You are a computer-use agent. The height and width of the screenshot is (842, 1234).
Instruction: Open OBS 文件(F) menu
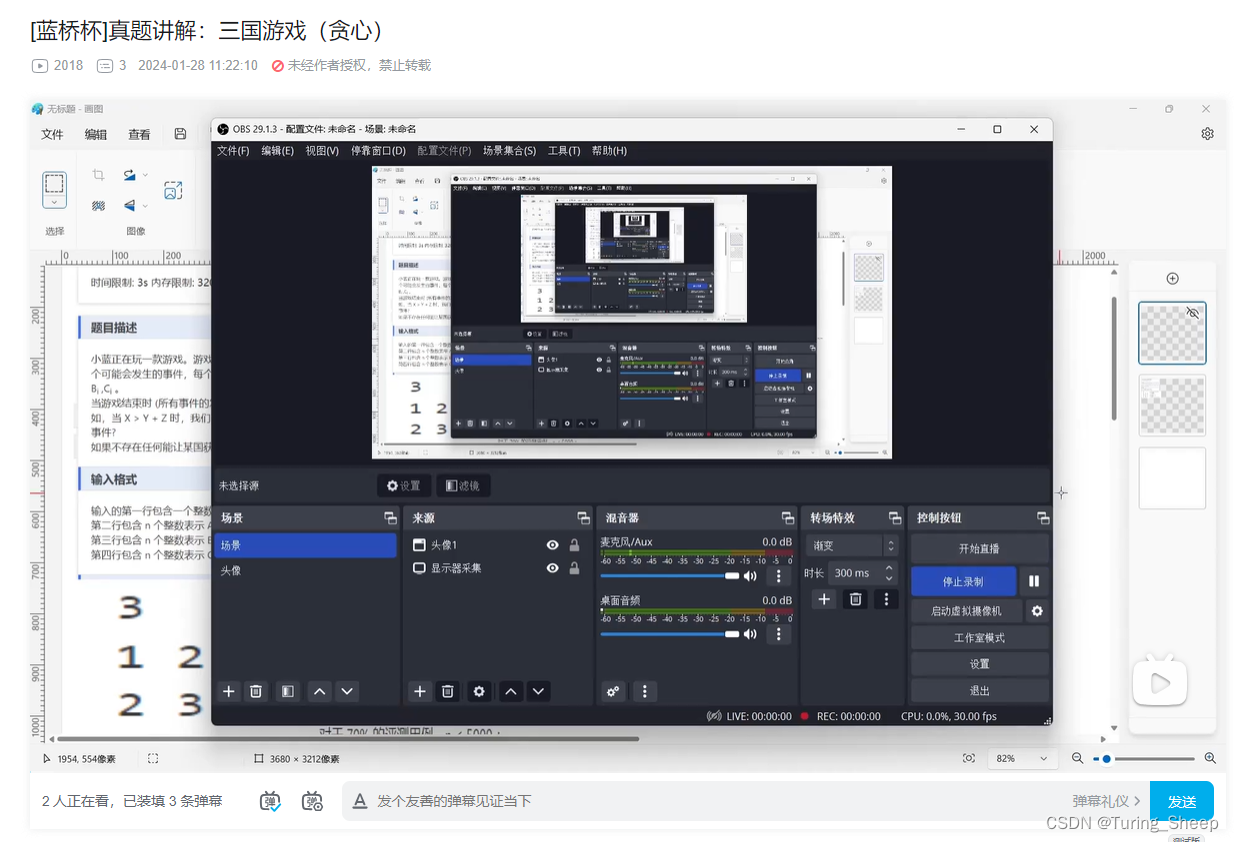point(233,151)
